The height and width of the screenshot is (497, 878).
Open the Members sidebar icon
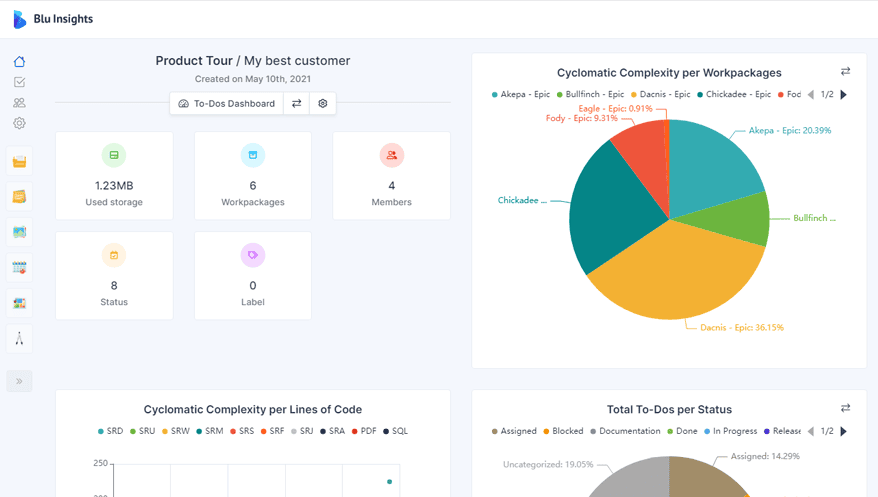point(19,103)
